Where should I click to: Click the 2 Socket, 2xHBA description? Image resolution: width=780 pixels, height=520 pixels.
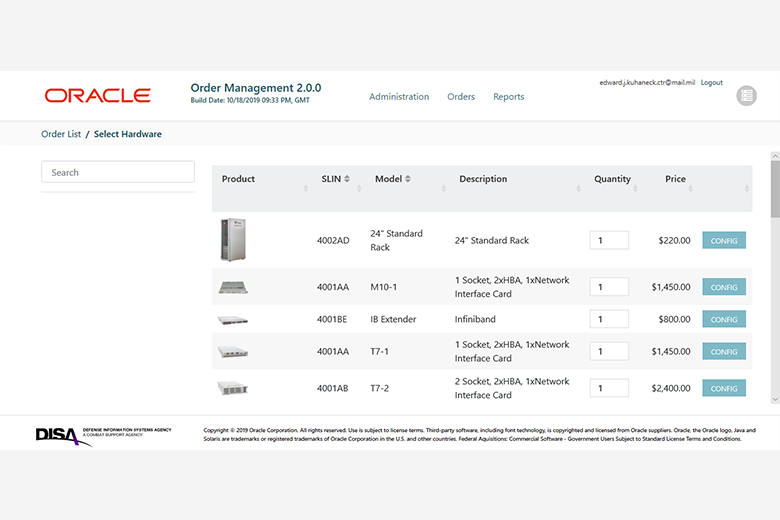click(512, 388)
